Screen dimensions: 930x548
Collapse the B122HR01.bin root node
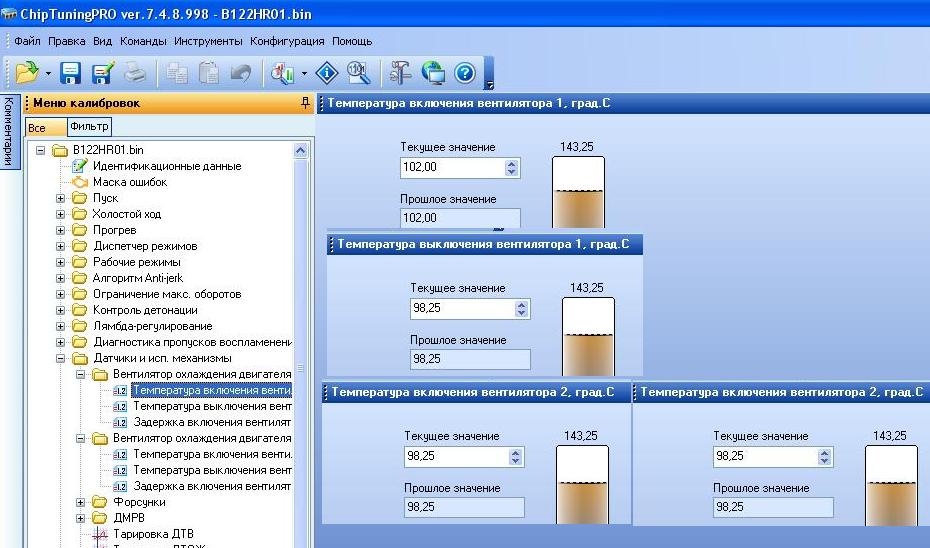coord(40,150)
